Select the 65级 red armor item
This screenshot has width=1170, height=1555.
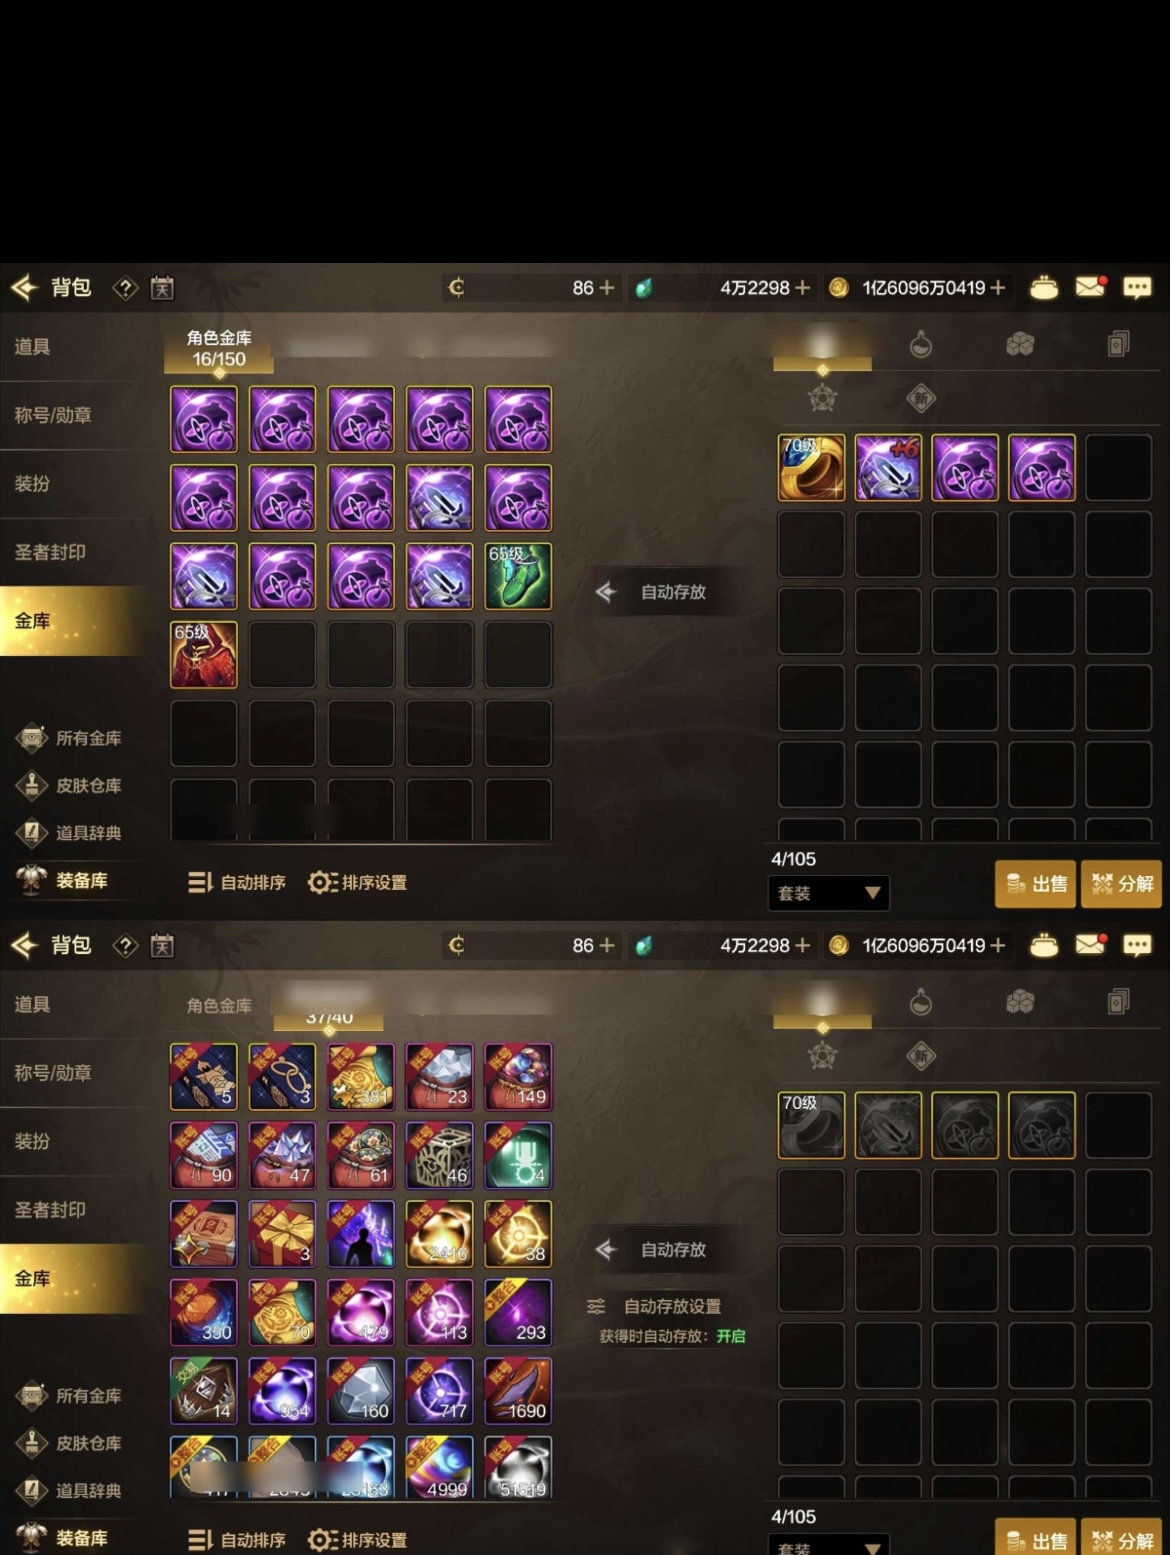point(204,655)
